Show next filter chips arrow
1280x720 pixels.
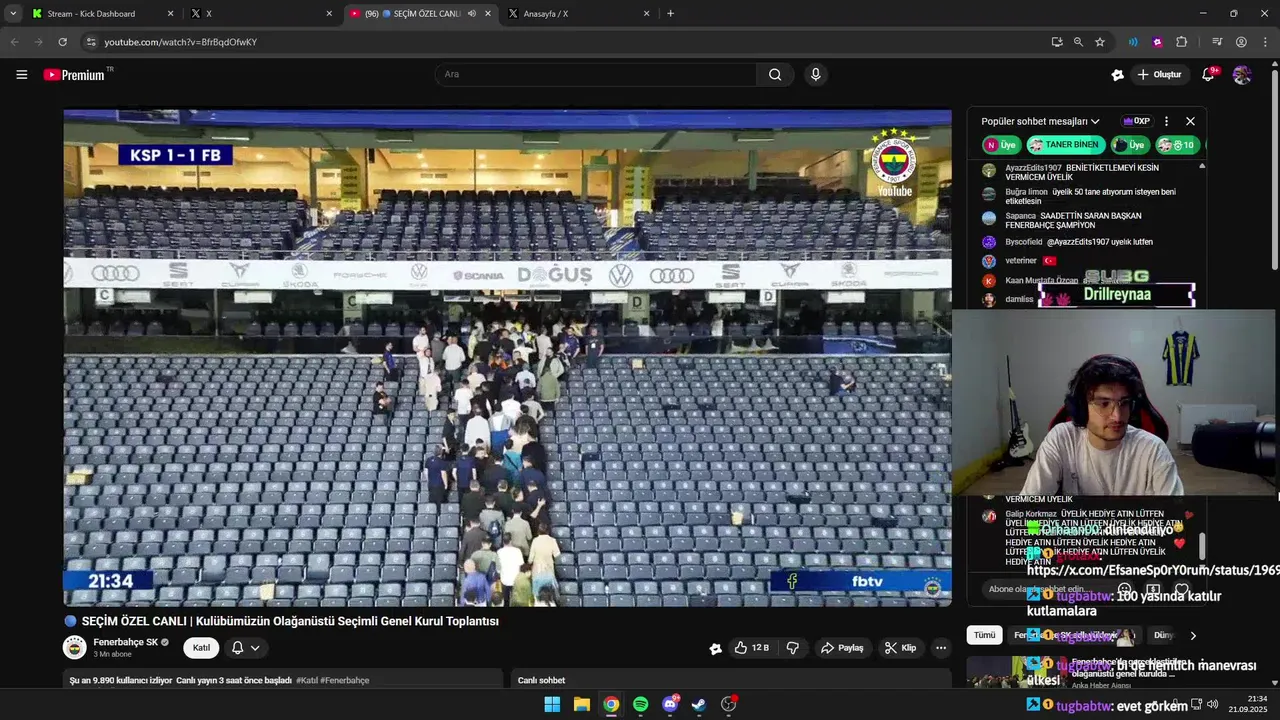[x=1192, y=635]
